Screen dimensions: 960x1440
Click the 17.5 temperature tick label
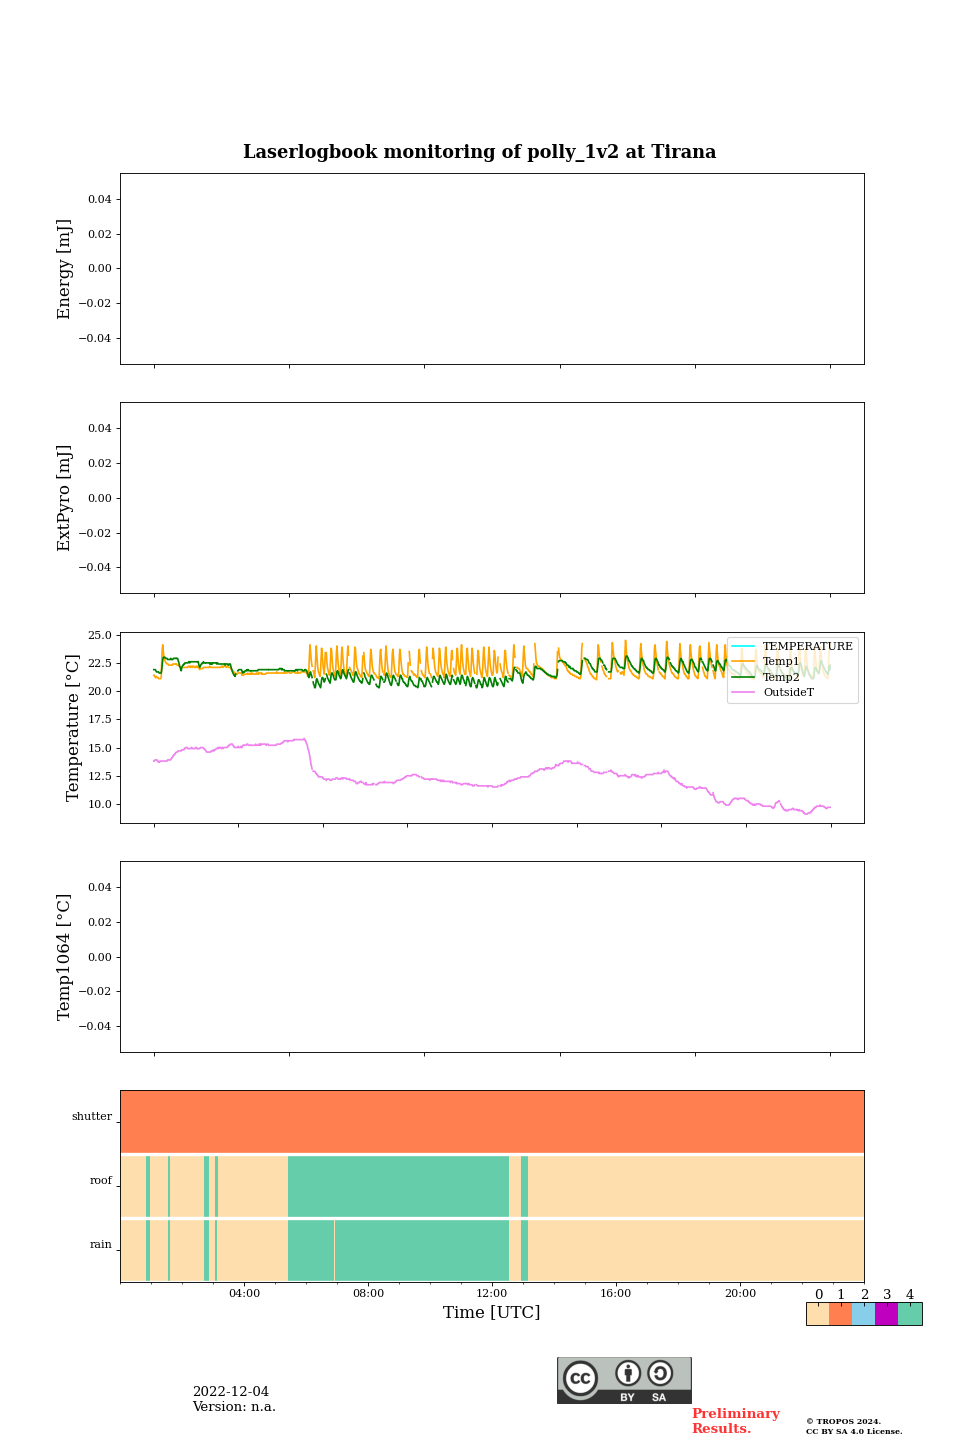pos(100,720)
